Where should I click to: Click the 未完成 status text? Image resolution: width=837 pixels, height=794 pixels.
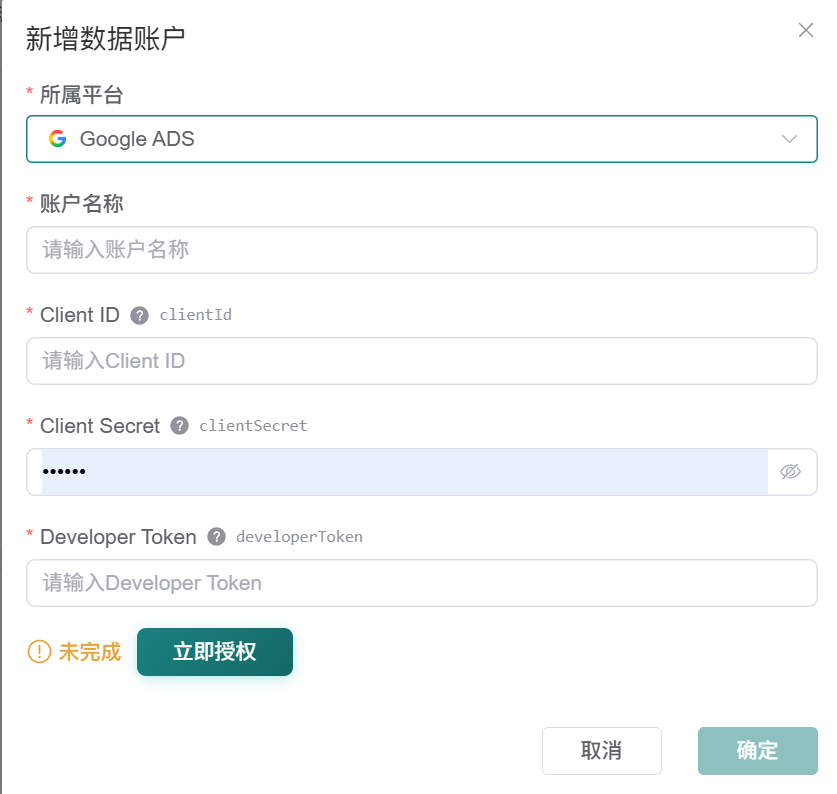tap(90, 652)
